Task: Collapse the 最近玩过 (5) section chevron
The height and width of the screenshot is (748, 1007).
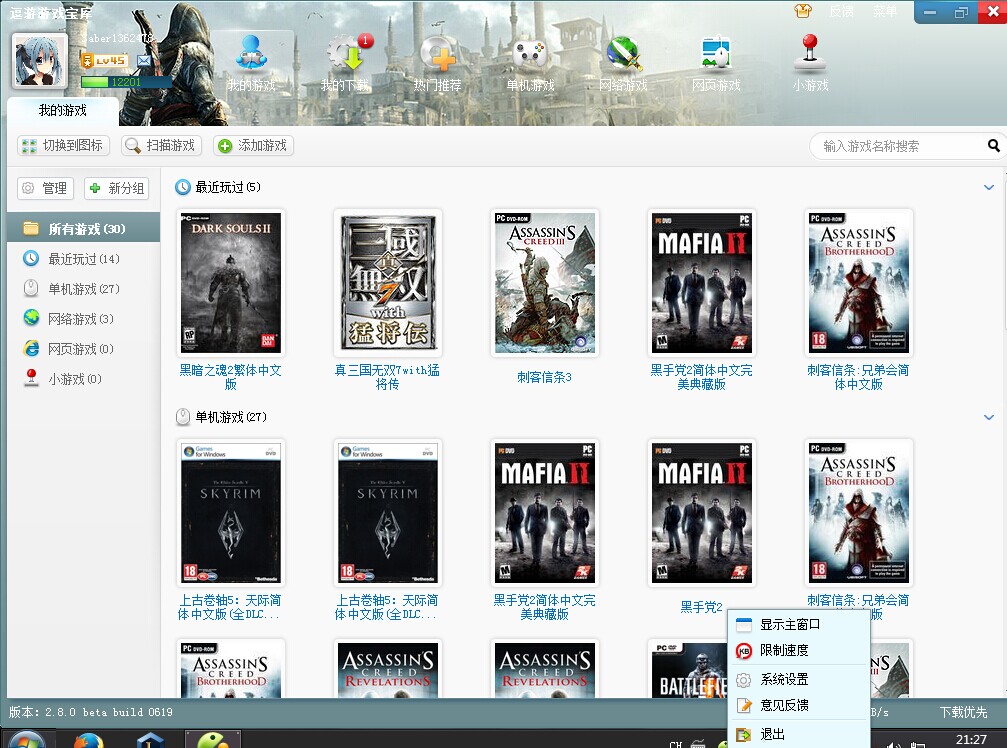Action: (988, 187)
